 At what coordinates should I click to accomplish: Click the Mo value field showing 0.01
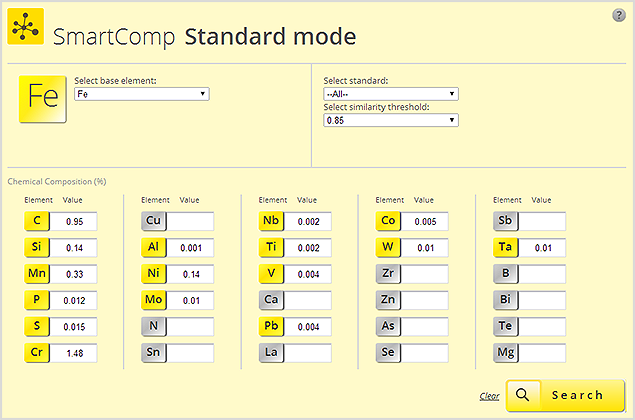190,301
